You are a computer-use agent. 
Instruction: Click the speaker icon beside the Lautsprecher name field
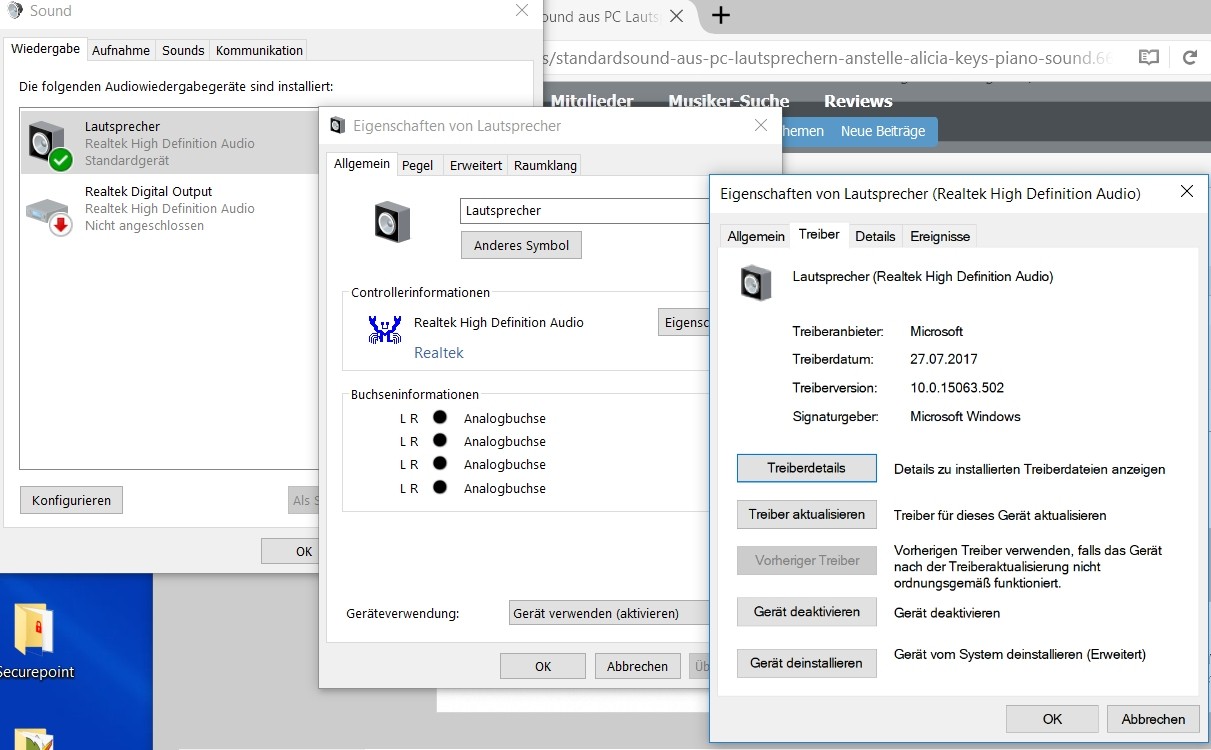coord(392,222)
